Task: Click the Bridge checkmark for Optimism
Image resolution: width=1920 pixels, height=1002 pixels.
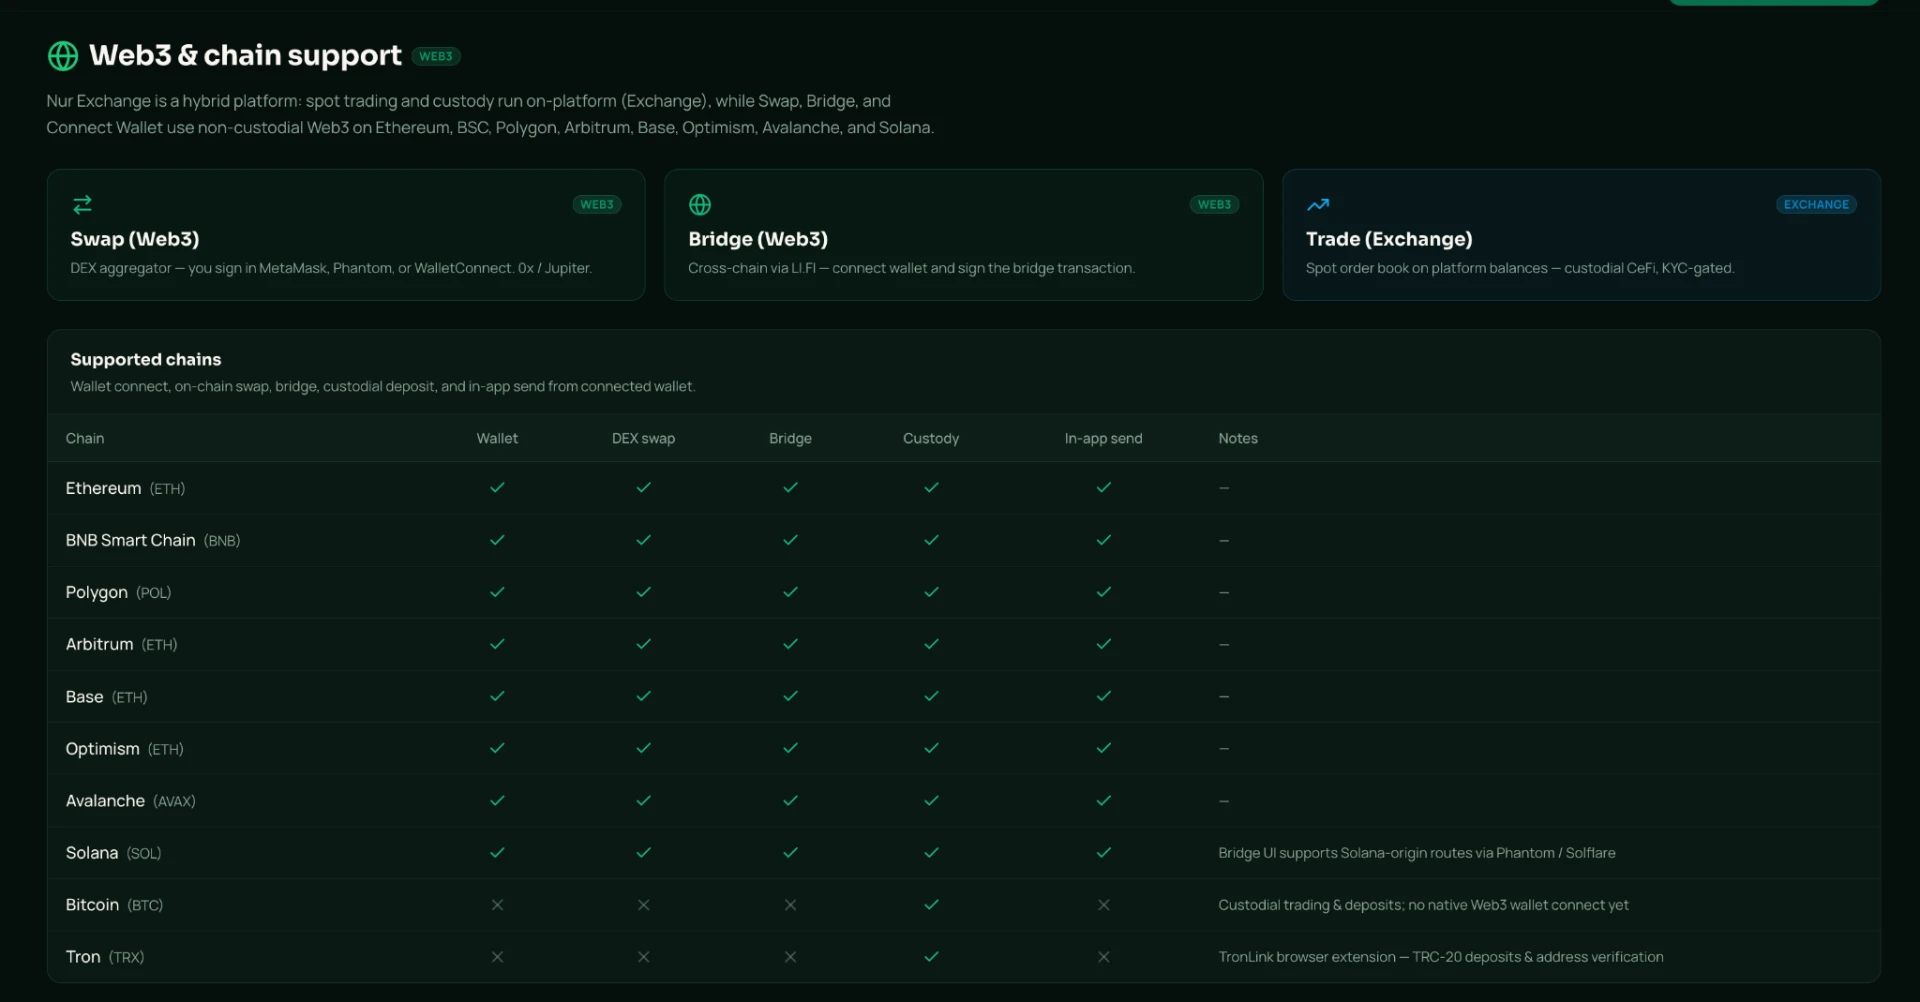Action: [x=790, y=747]
